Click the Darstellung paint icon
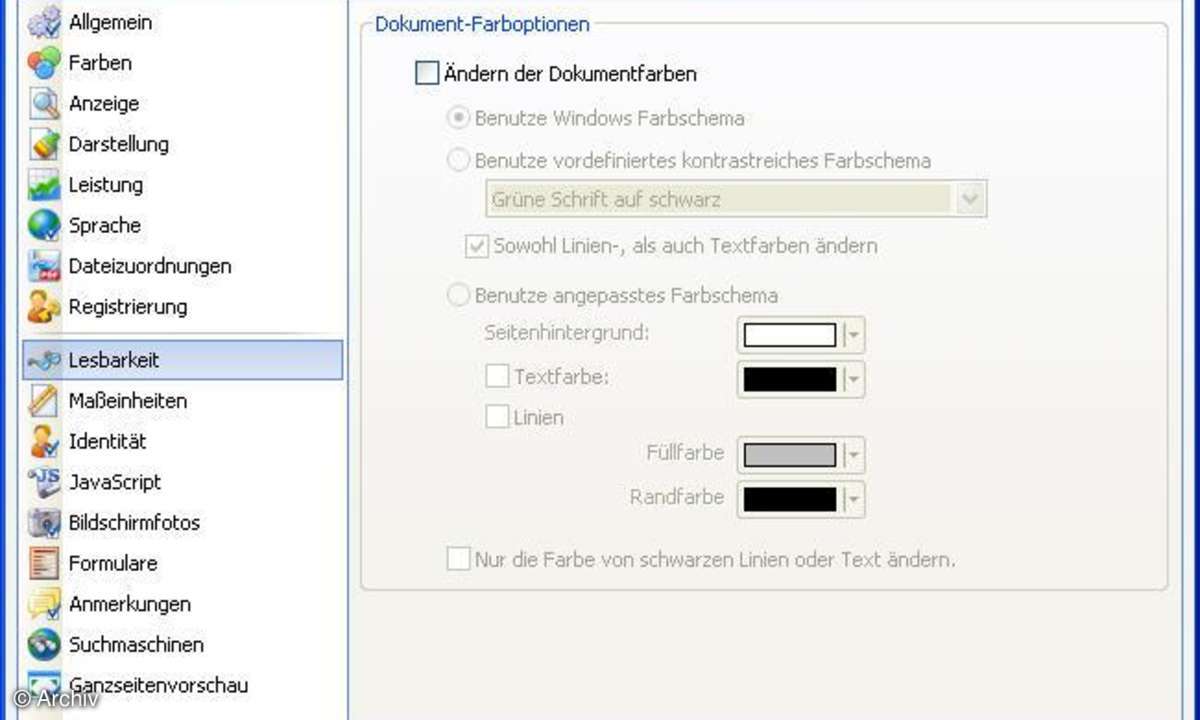This screenshot has width=1200, height=720. coord(44,144)
